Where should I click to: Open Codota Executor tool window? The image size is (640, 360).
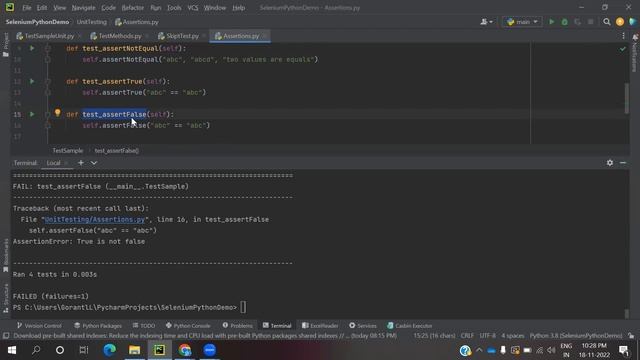(409, 326)
